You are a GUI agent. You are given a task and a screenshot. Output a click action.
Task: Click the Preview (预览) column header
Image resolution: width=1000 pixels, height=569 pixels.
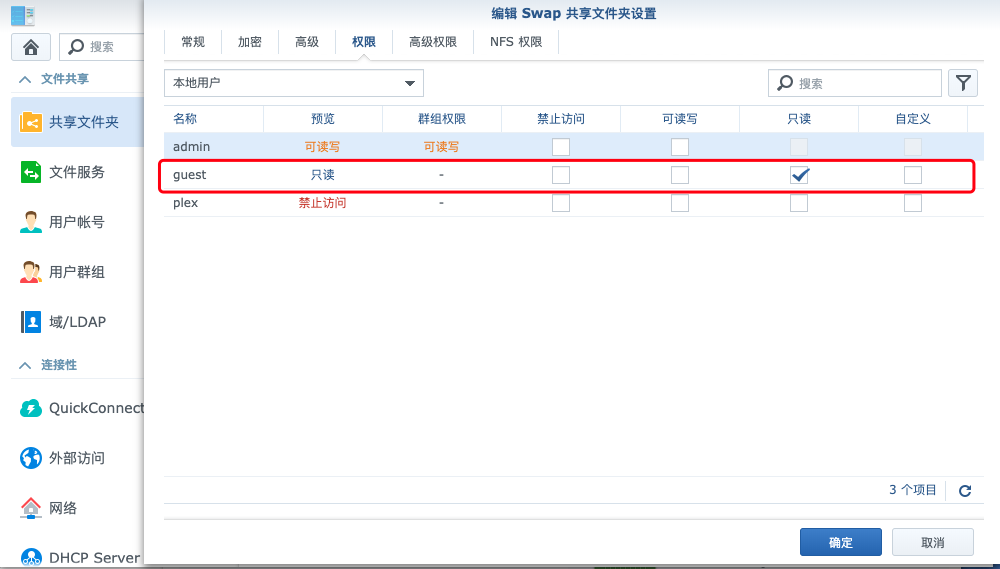323,119
